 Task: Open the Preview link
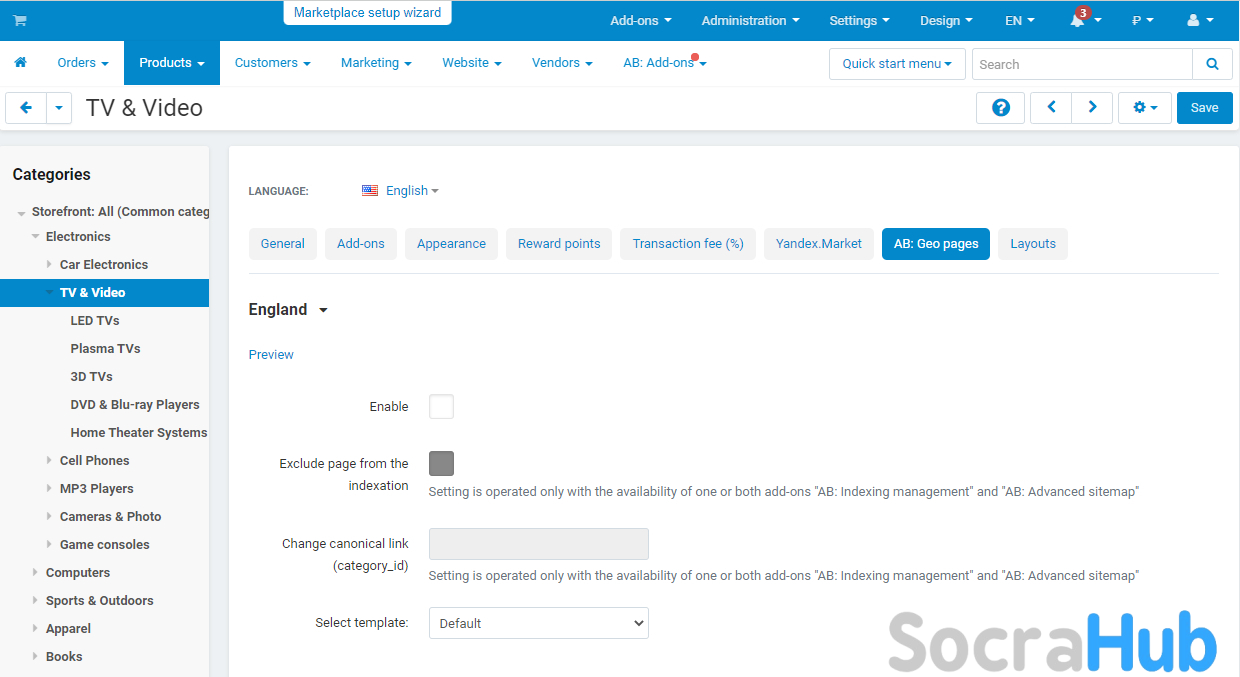[271, 355]
